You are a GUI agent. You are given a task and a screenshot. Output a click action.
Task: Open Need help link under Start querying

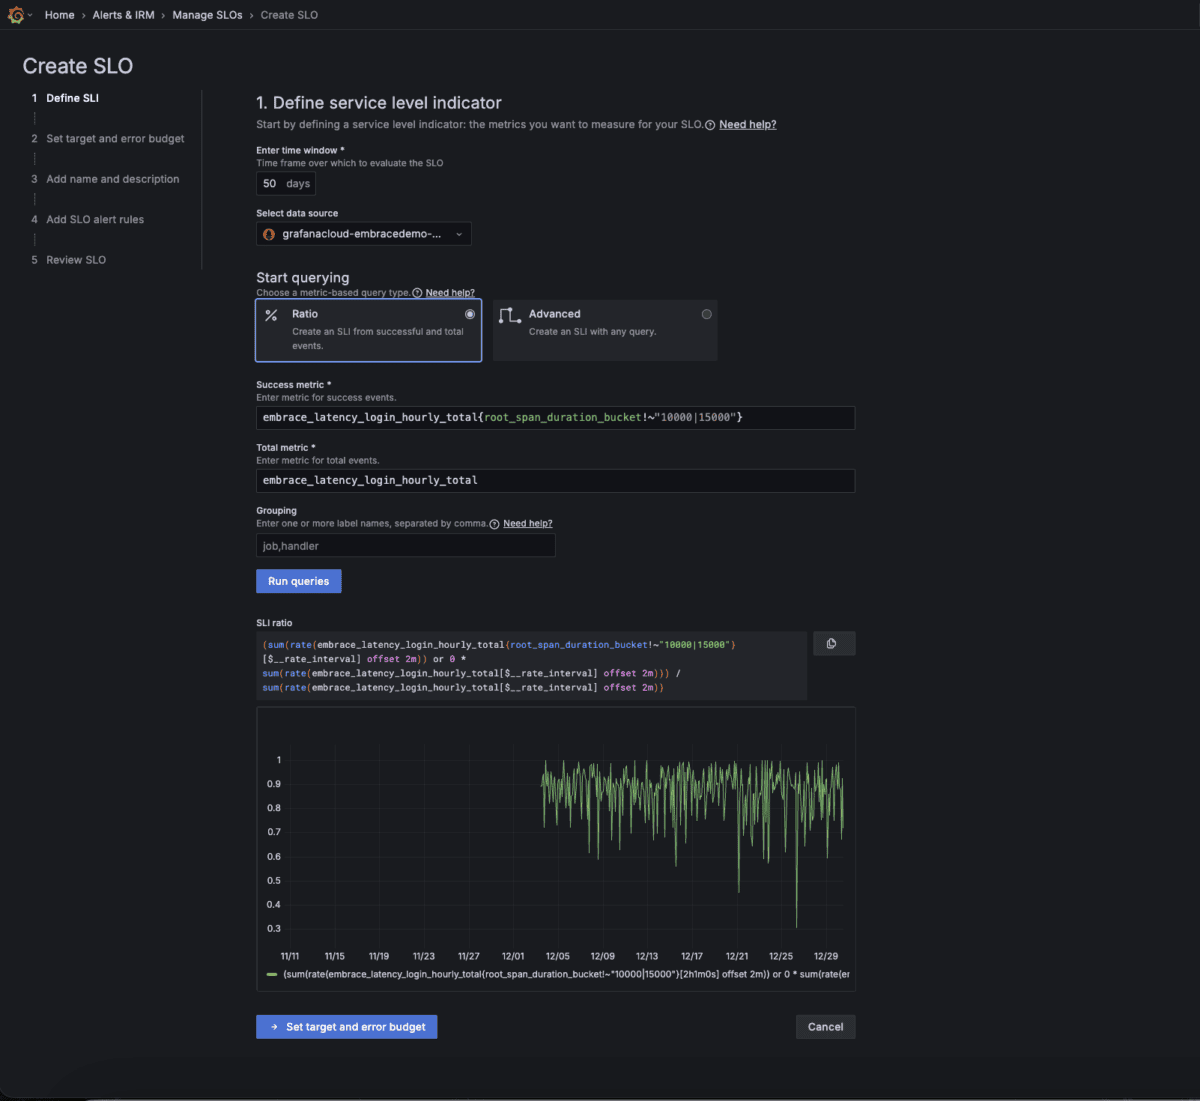click(450, 293)
